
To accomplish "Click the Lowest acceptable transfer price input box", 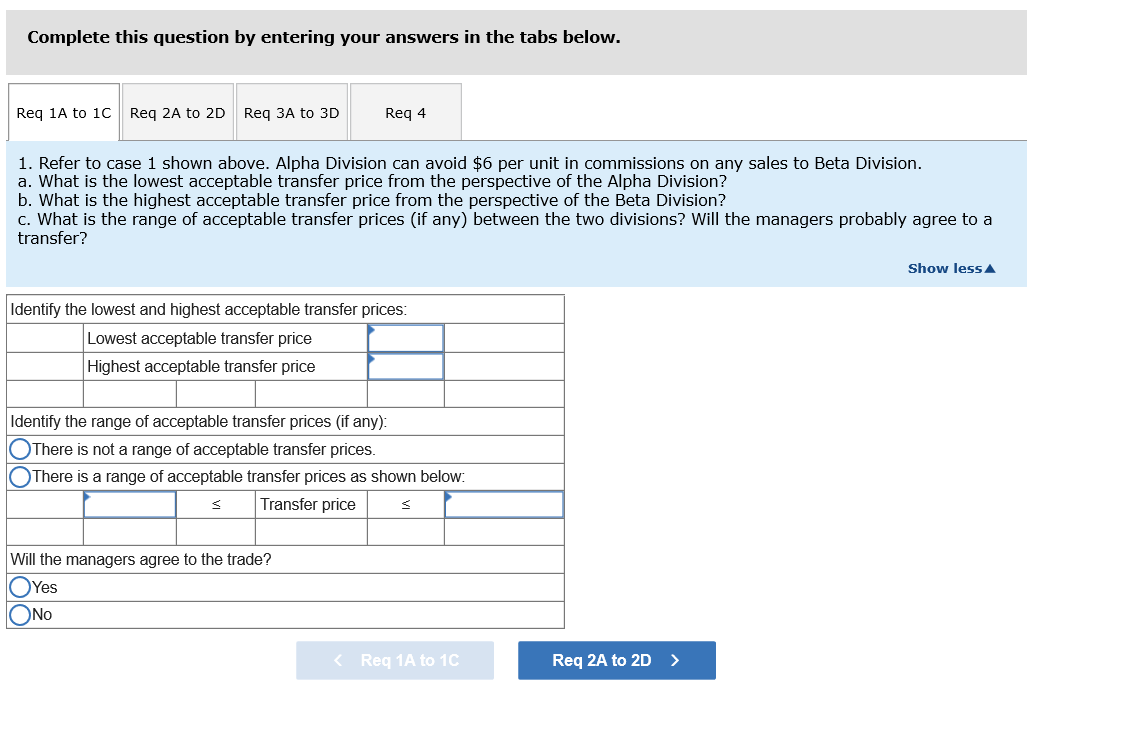I will tap(405, 338).
